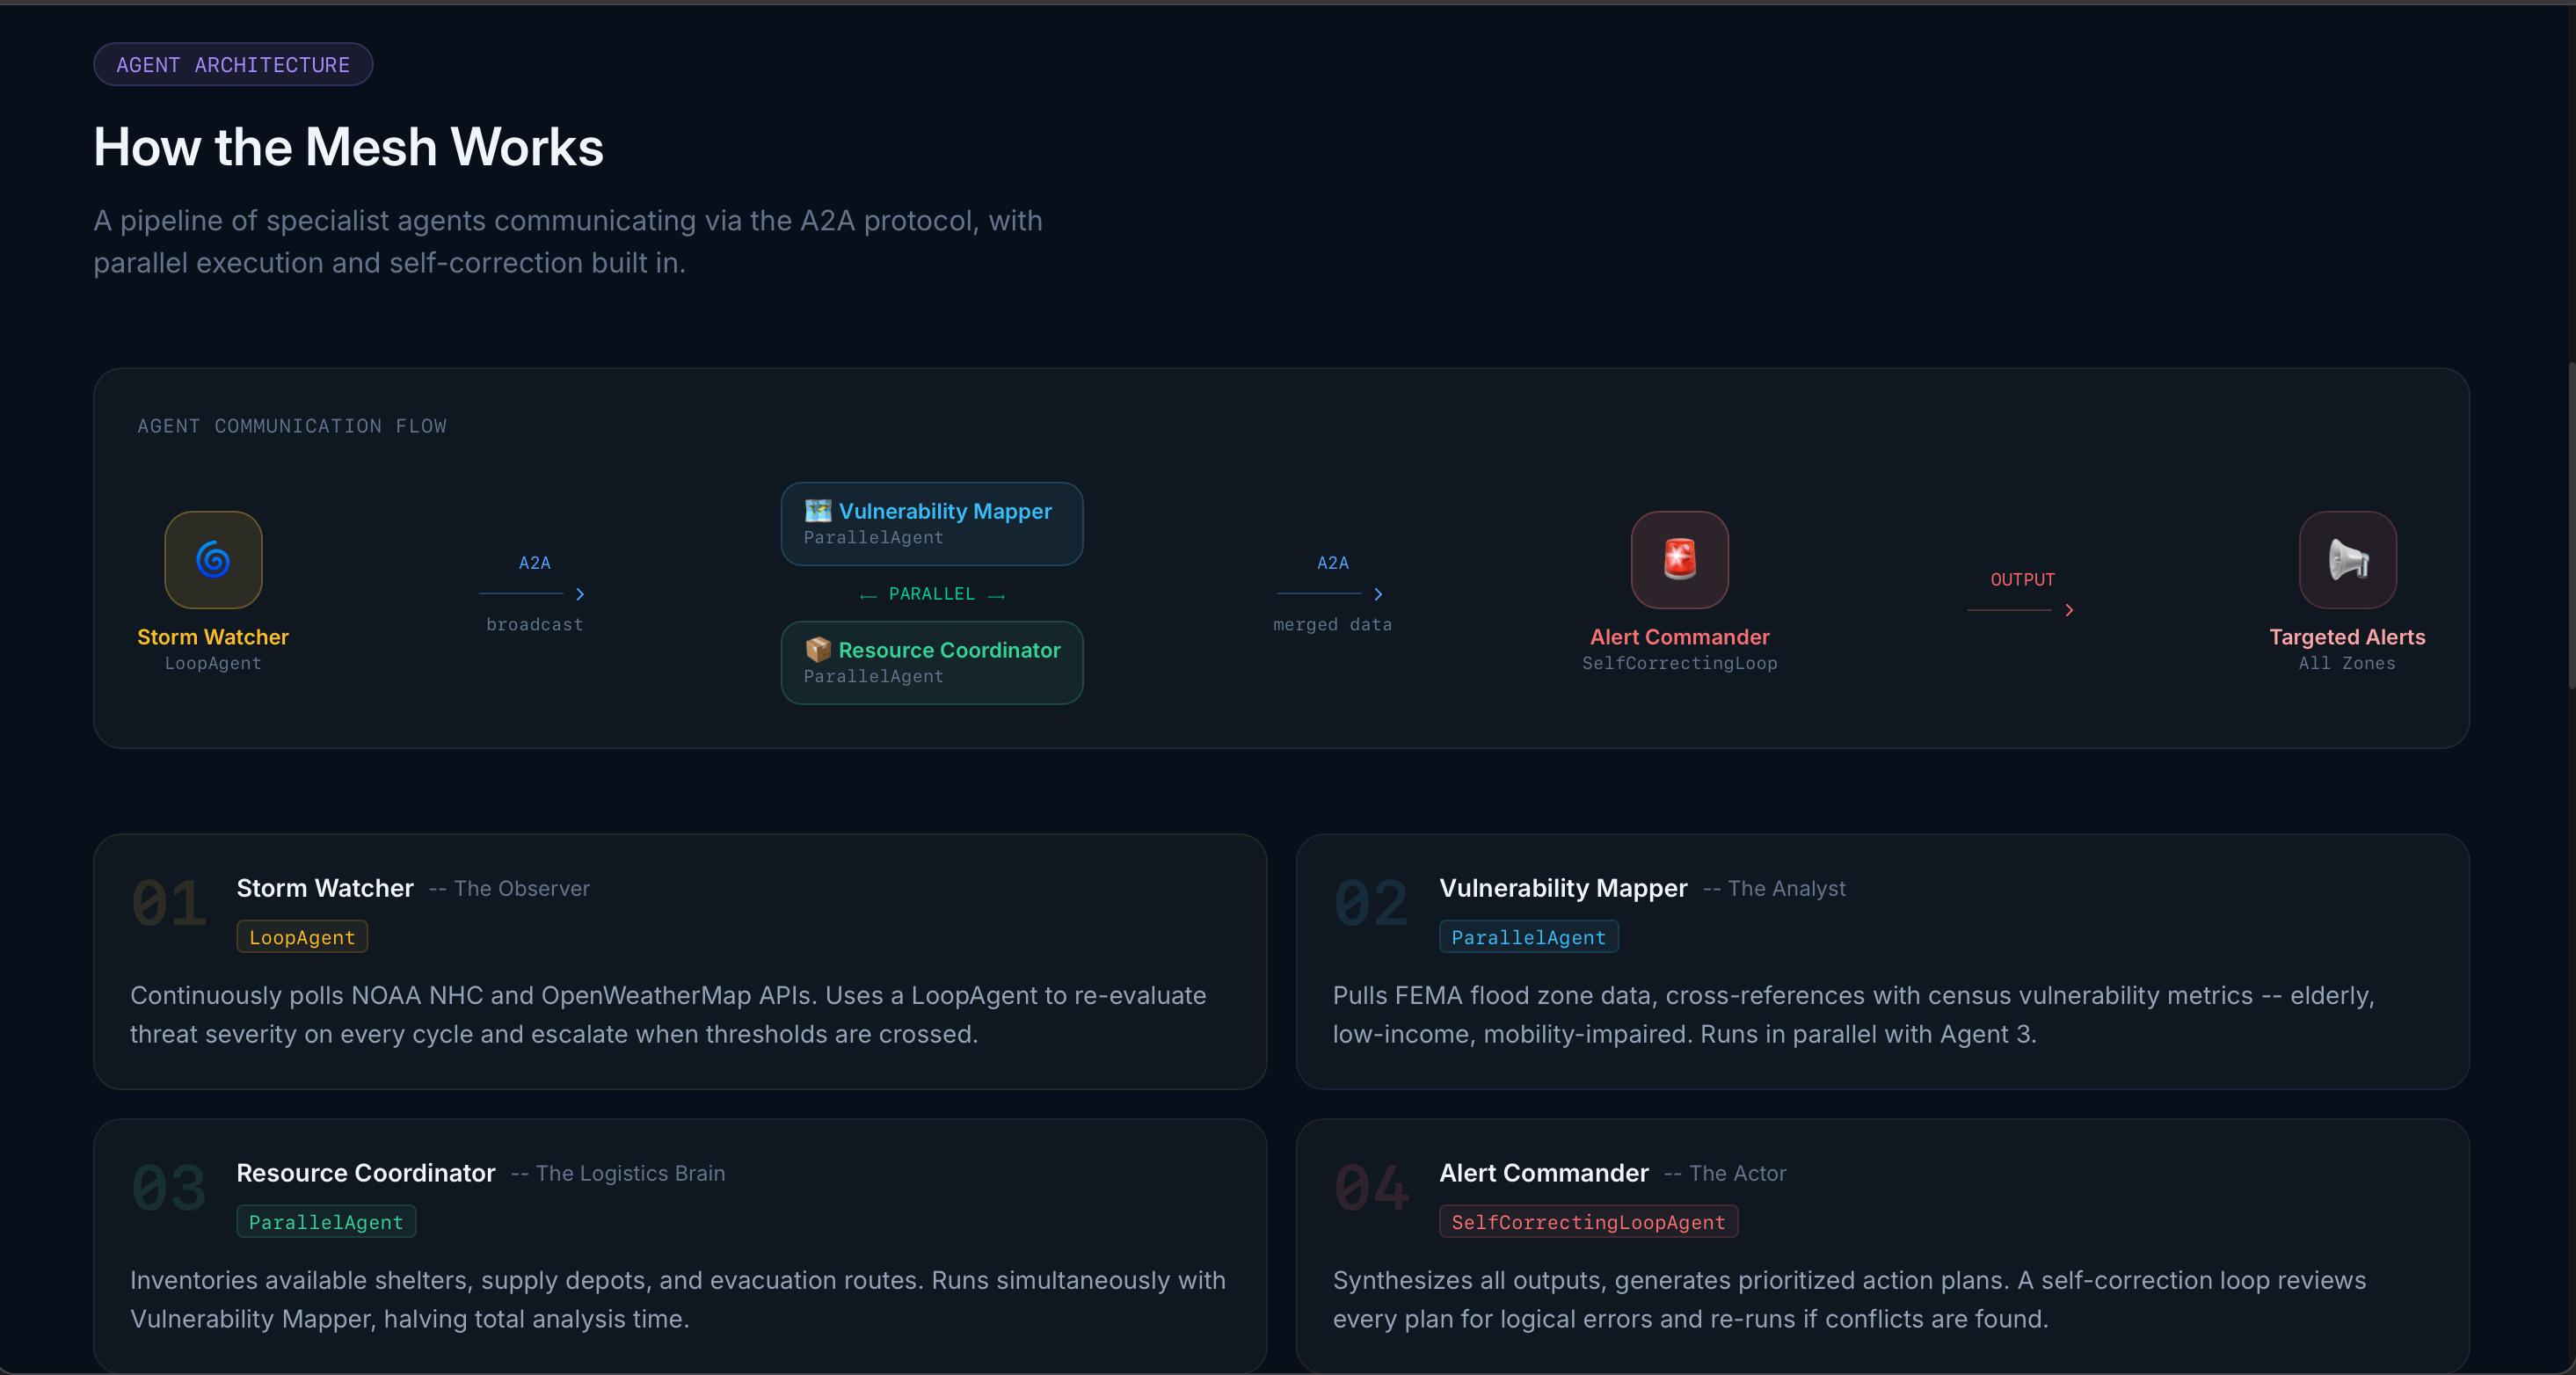Select the Vulnerability Mapper flow node
Screen dimensions: 2576x1375
click(931, 524)
